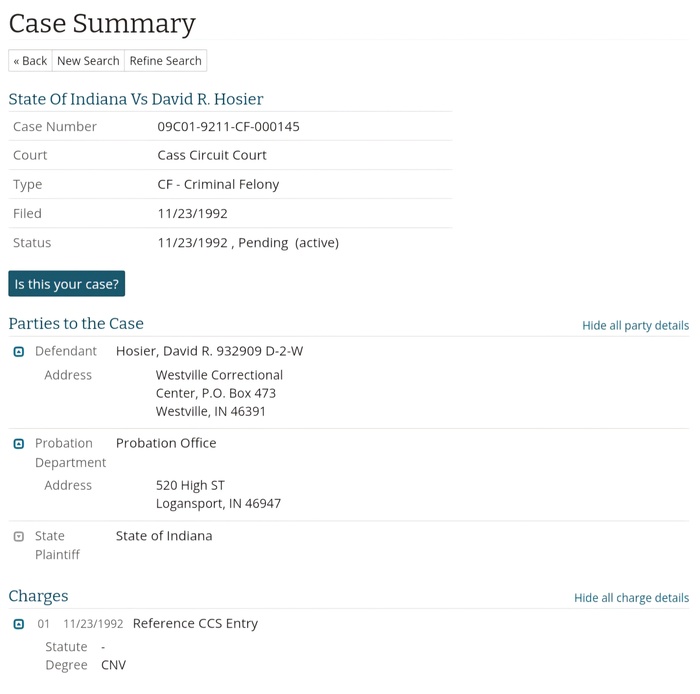This screenshot has height=694, width=700.
Task: Click defendant name Hosier, David R.
Action: [209, 351]
